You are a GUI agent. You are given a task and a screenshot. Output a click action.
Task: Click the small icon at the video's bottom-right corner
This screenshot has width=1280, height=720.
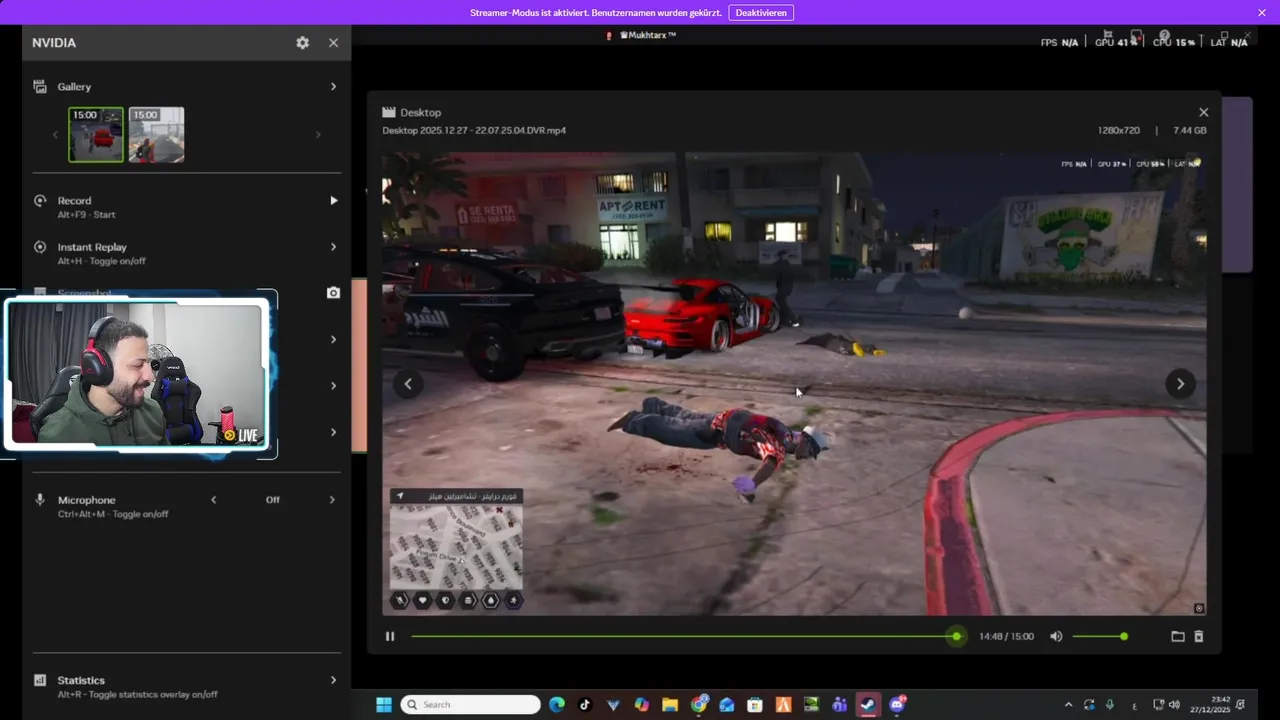1199,608
